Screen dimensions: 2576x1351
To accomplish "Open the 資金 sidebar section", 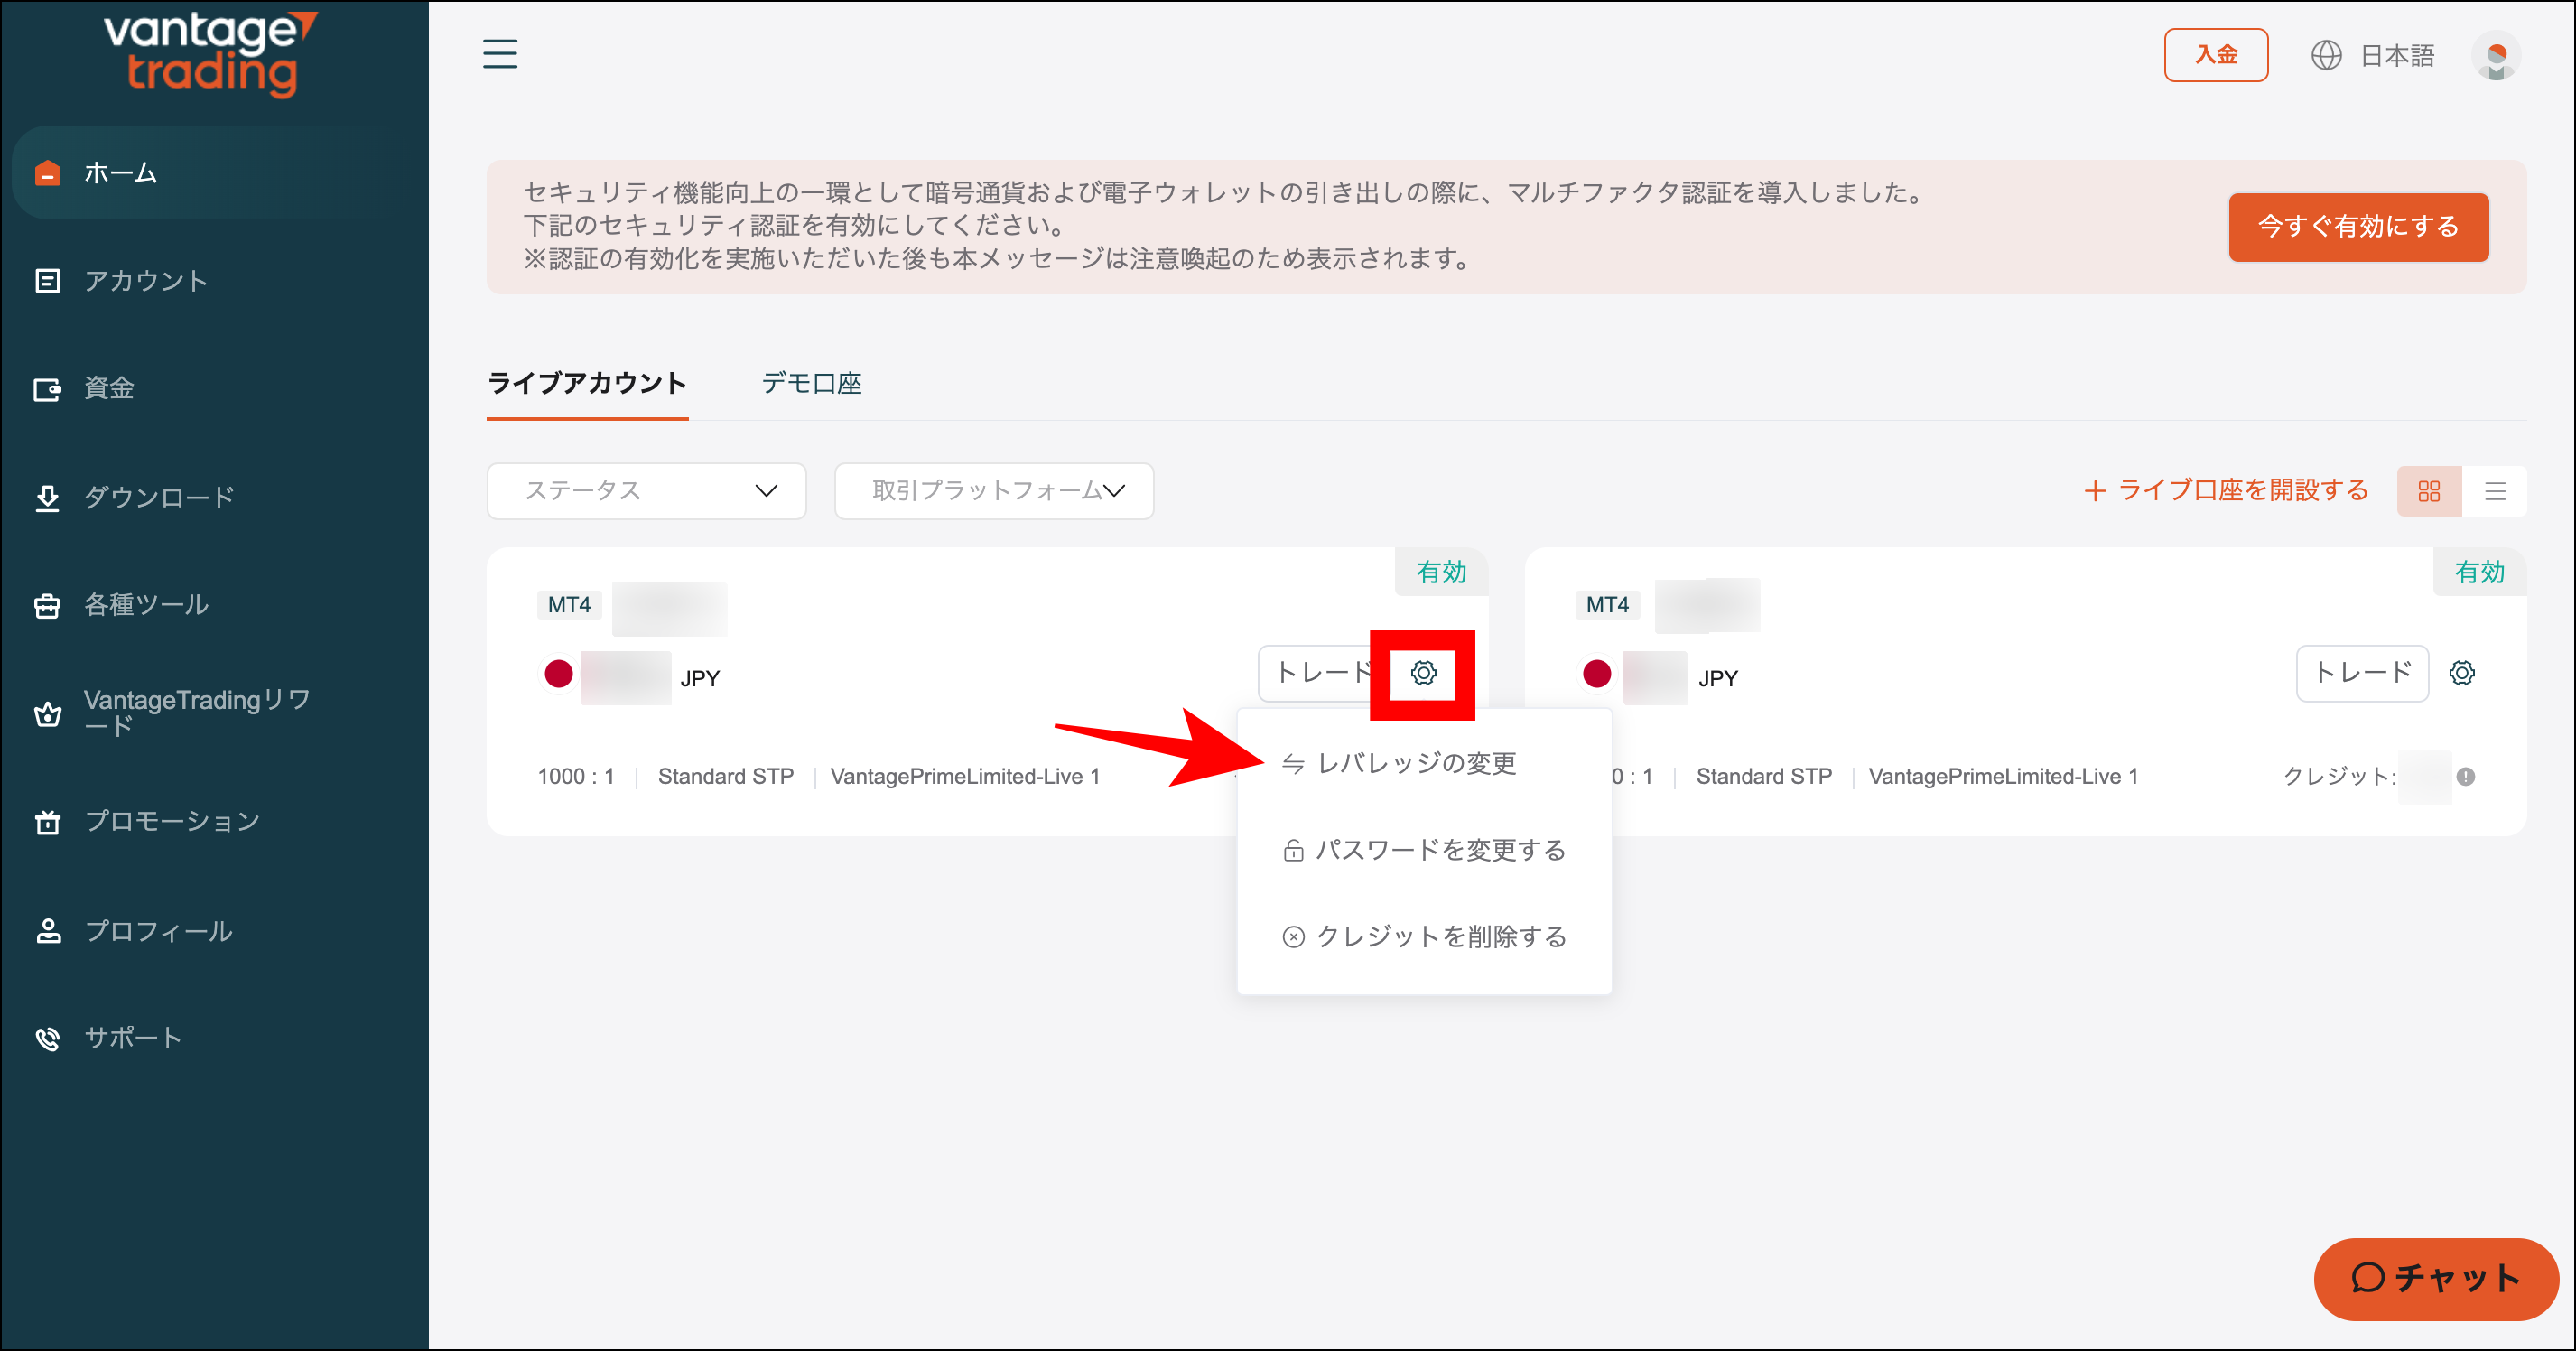I will (x=108, y=388).
